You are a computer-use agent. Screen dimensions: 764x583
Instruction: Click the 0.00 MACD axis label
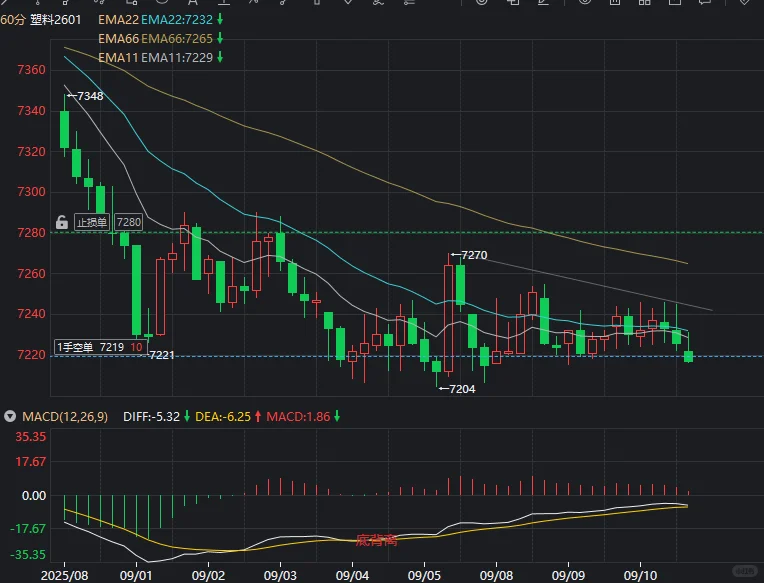tap(34, 496)
